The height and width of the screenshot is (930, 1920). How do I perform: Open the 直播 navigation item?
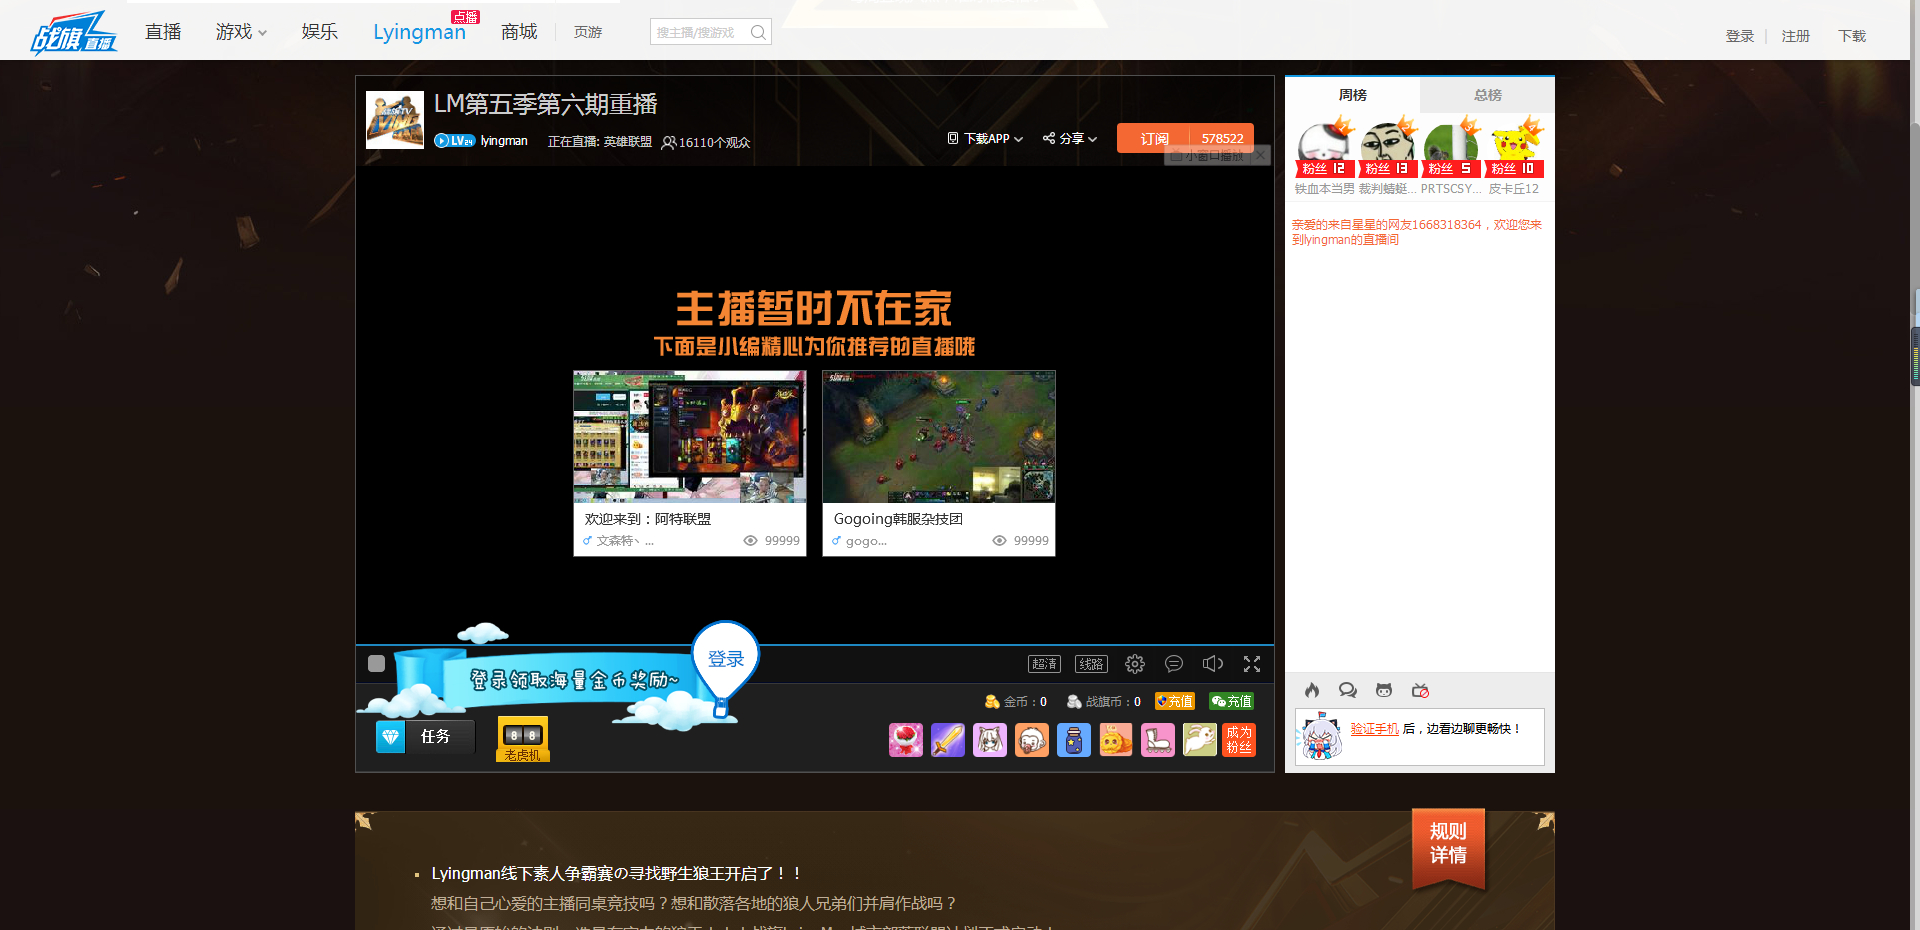coord(163,32)
